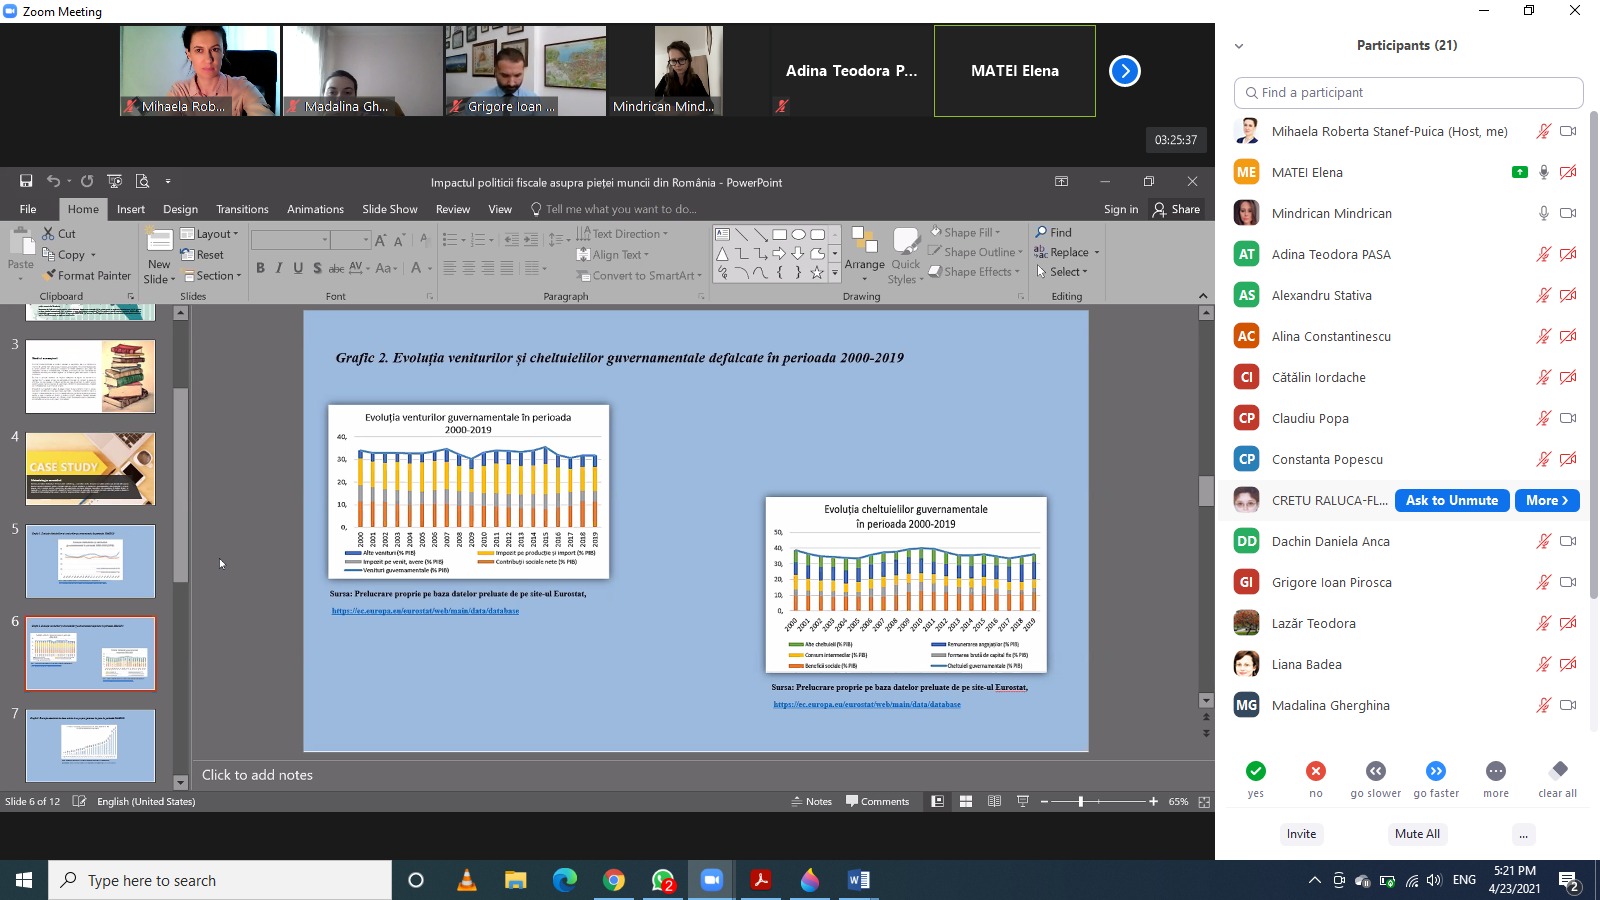Click the 'go slower' reaction icon
Image resolution: width=1600 pixels, height=900 pixels.
(1376, 771)
